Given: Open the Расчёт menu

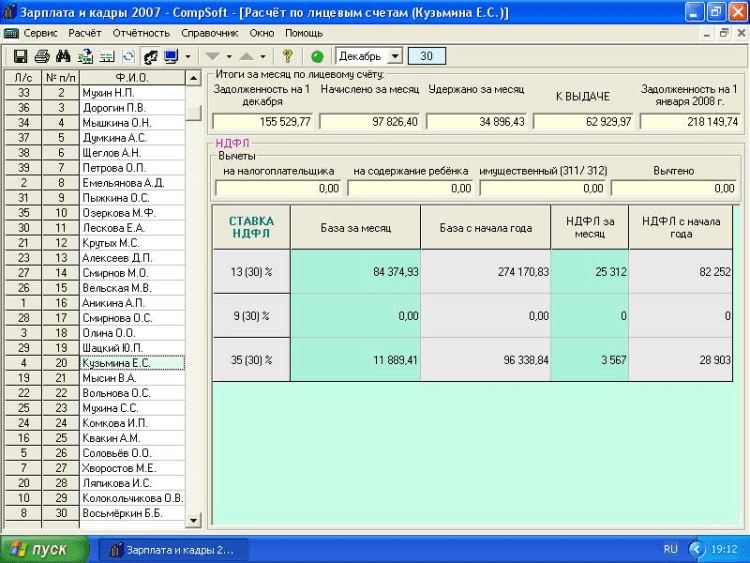Looking at the screenshot, I should pos(85,33).
